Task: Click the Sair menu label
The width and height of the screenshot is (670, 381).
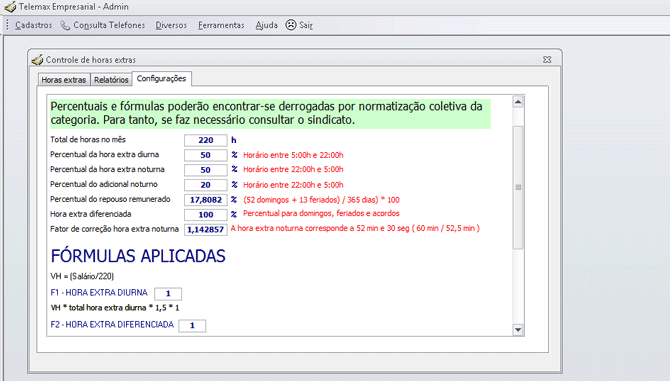Action: coord(306,25)
